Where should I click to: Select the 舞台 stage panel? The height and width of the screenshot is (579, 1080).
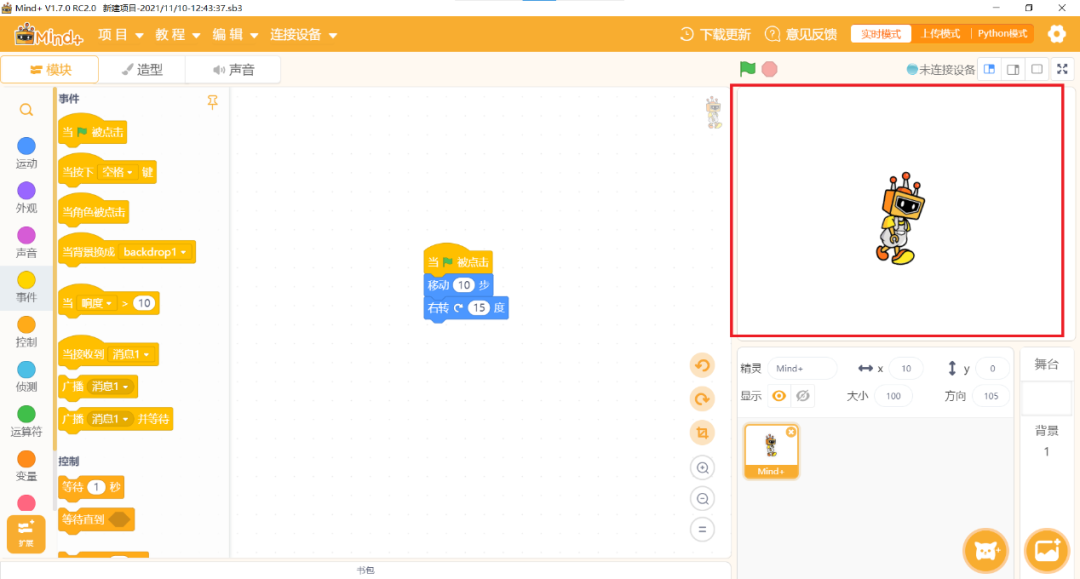click(x=1046, y=364)
